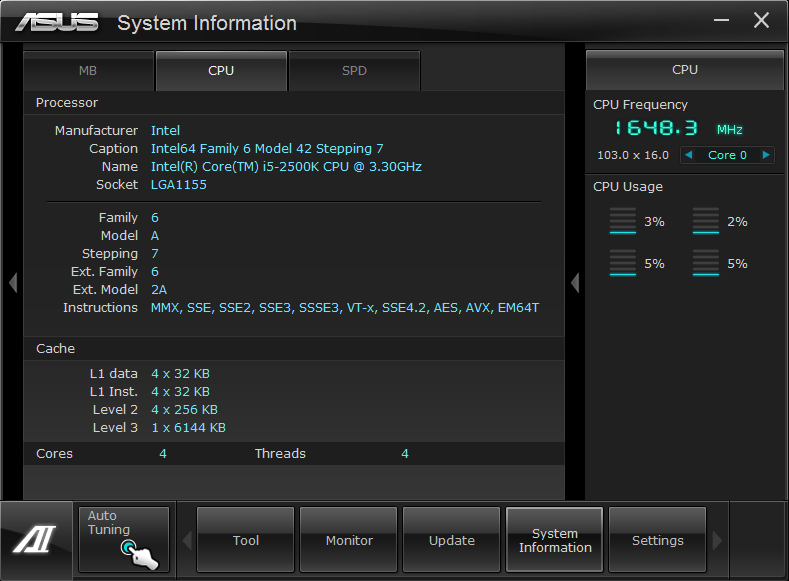The height and width of the screenshot is (581, 789).
Task: Select previous core with left arrow
Action: click(689, 155)
